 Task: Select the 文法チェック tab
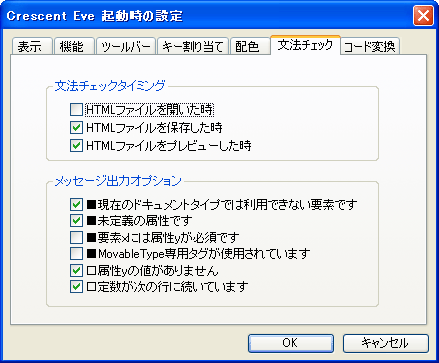pyautogui.click(x=305, y=45)
